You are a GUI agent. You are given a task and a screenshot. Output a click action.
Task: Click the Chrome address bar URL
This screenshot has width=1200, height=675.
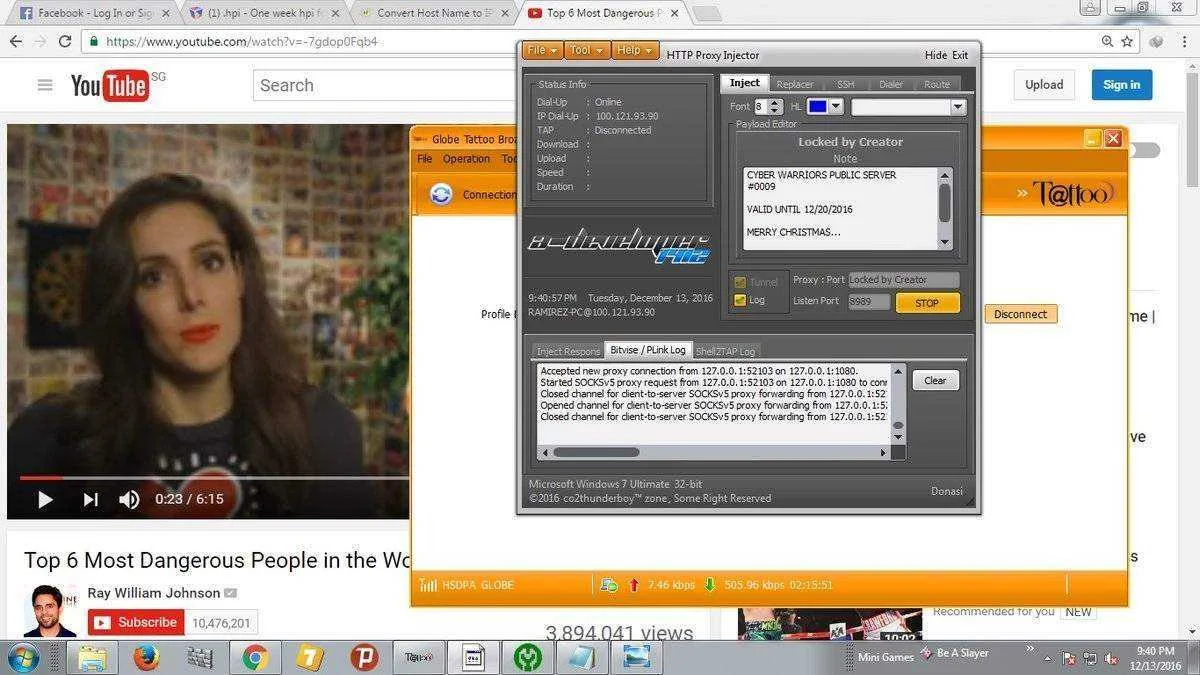(242, 42)
